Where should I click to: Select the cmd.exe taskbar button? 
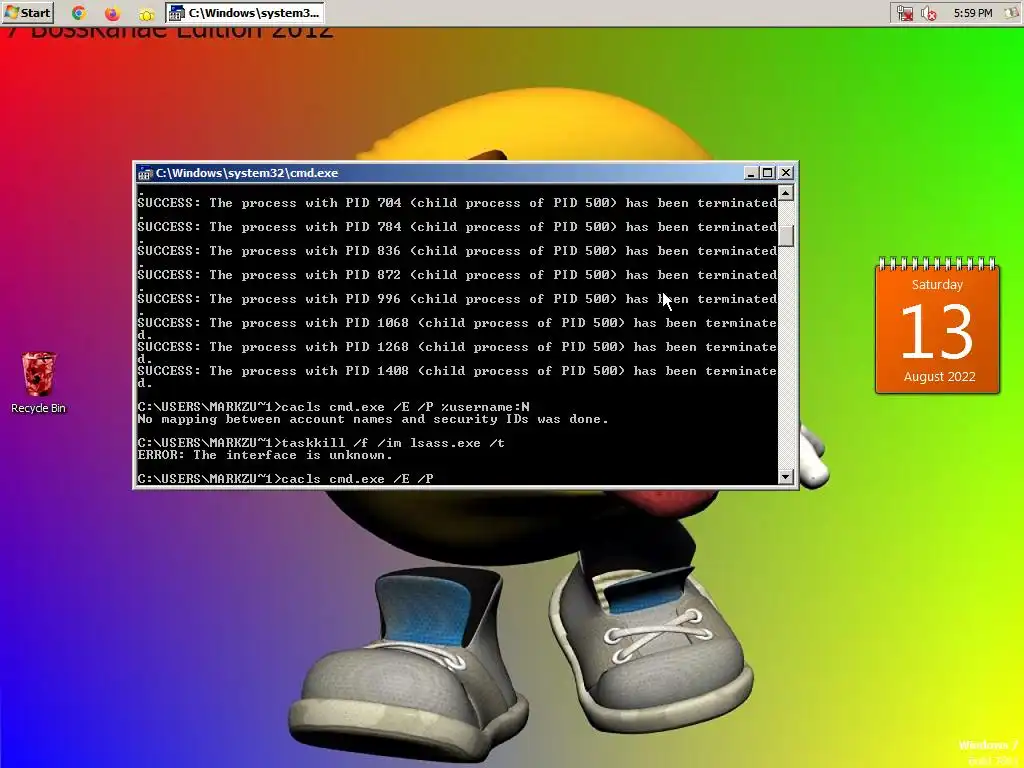point(246,12)
